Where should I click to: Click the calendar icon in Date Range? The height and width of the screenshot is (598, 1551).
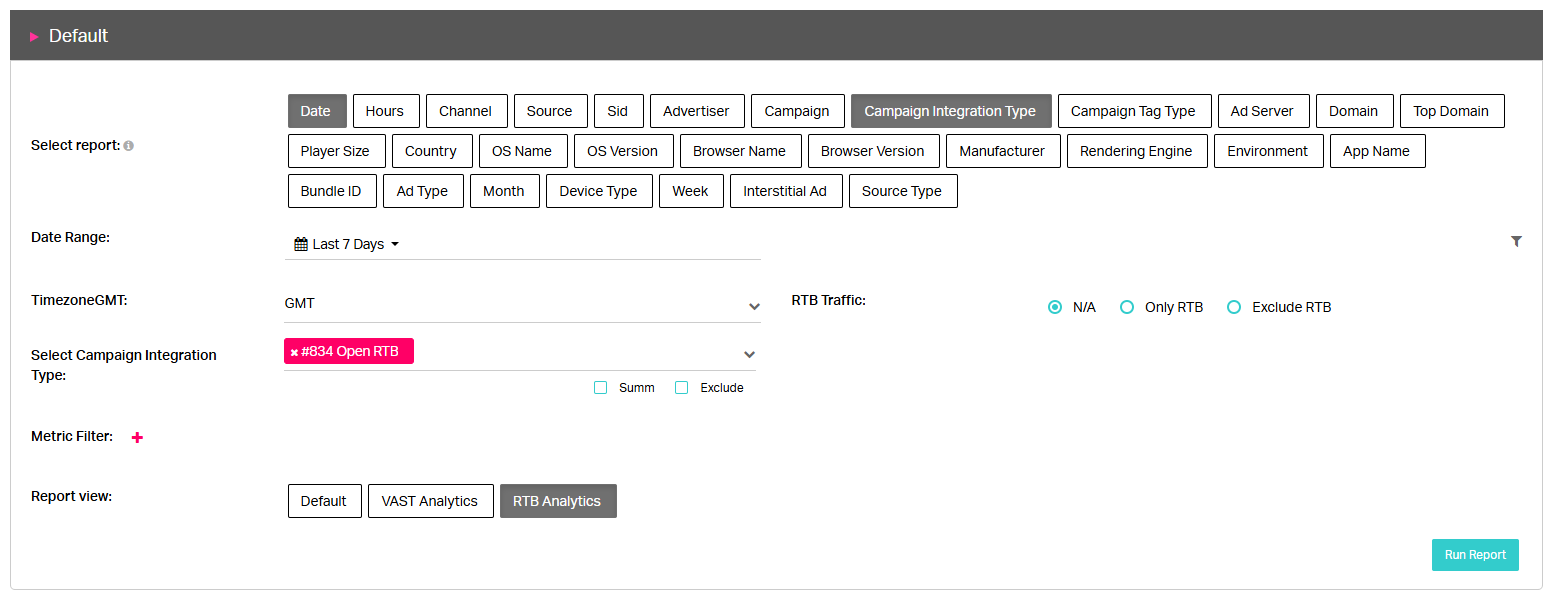300,244
